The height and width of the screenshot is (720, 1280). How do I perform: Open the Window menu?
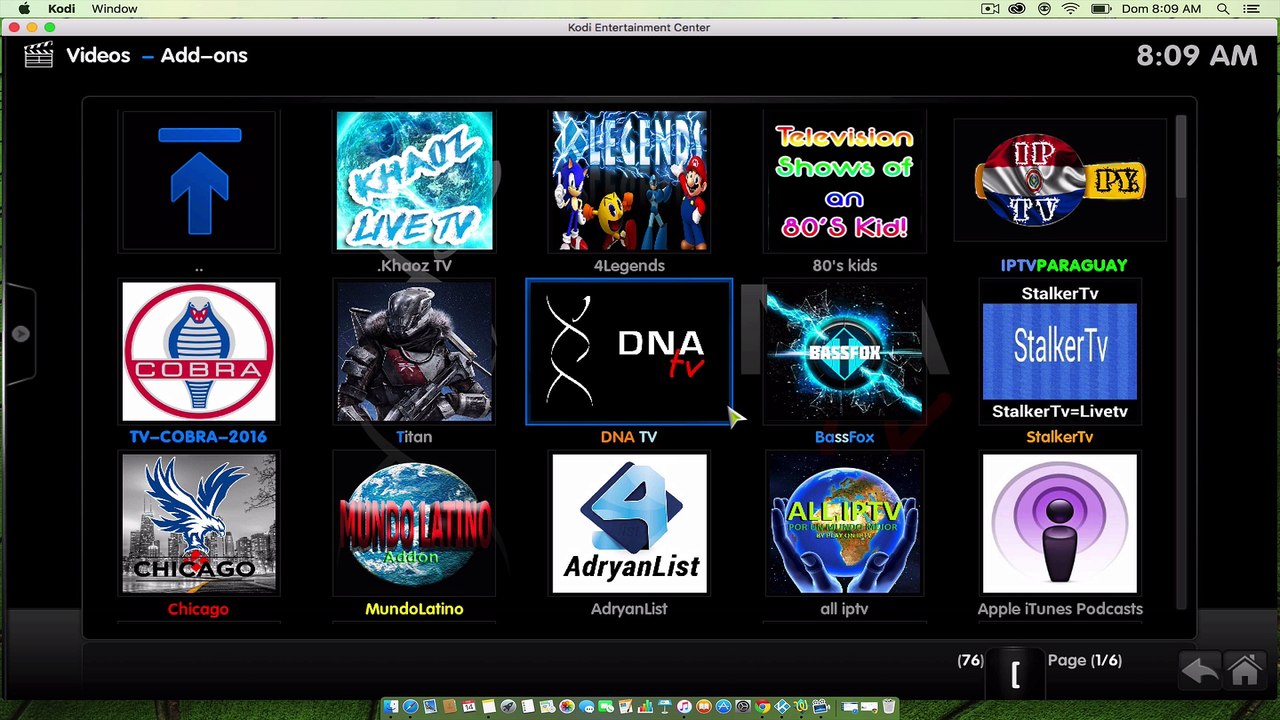point(115,9)
